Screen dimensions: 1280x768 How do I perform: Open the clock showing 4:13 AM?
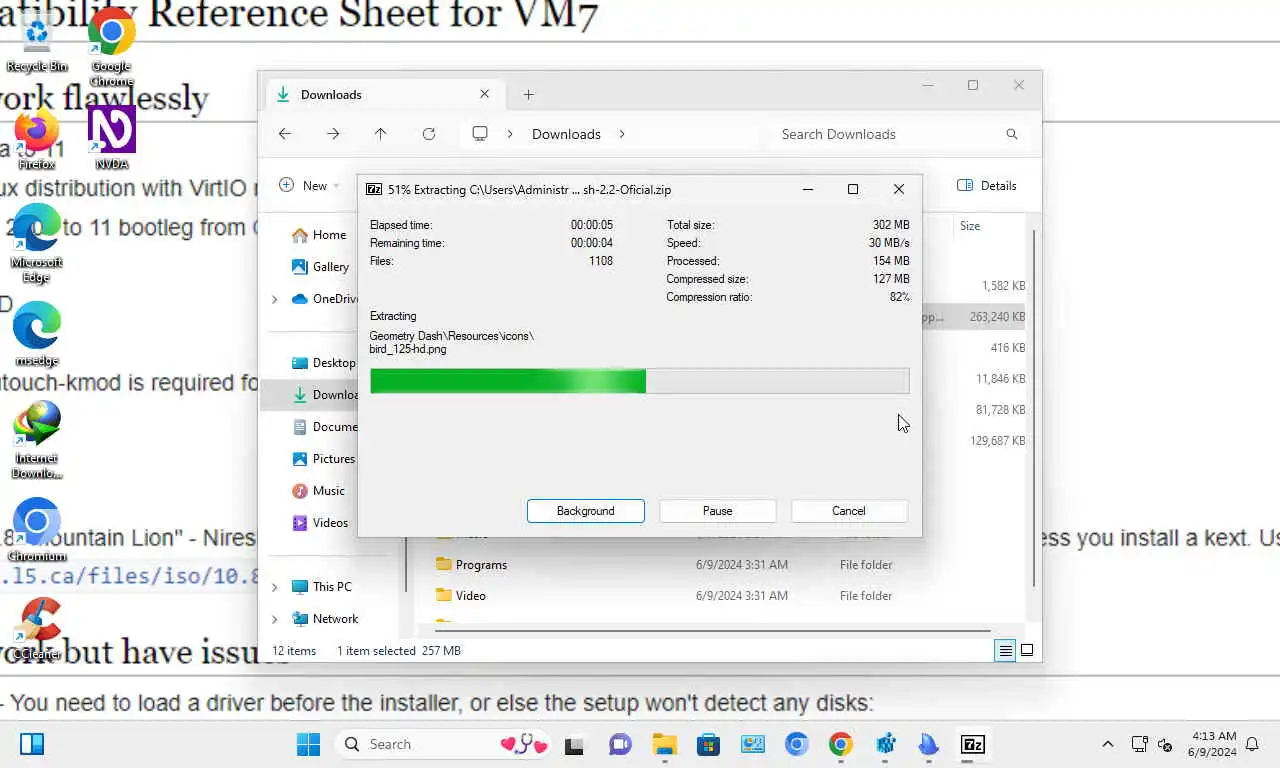[x=1212, y=744]
